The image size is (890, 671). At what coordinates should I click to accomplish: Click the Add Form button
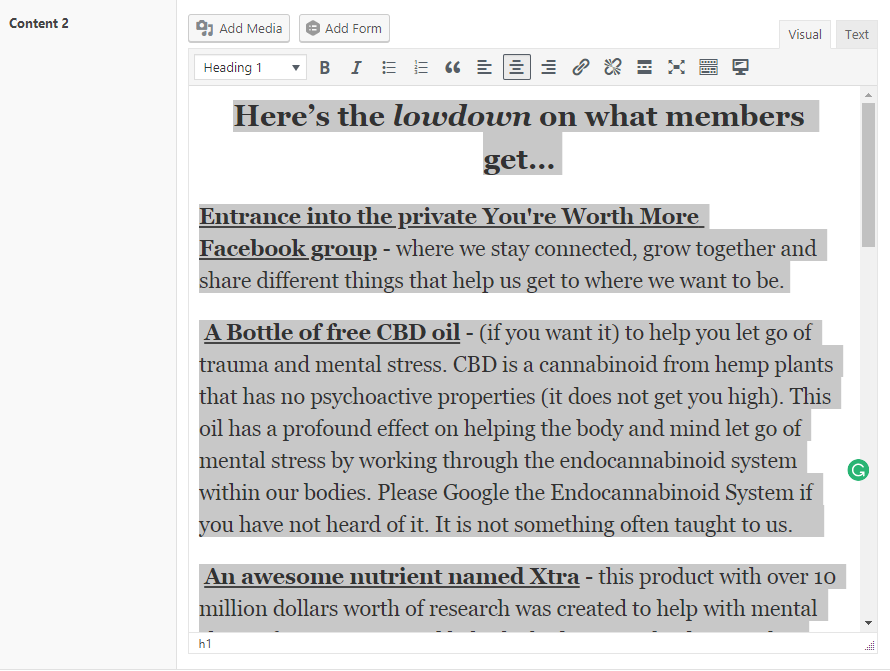pos(344,28)
